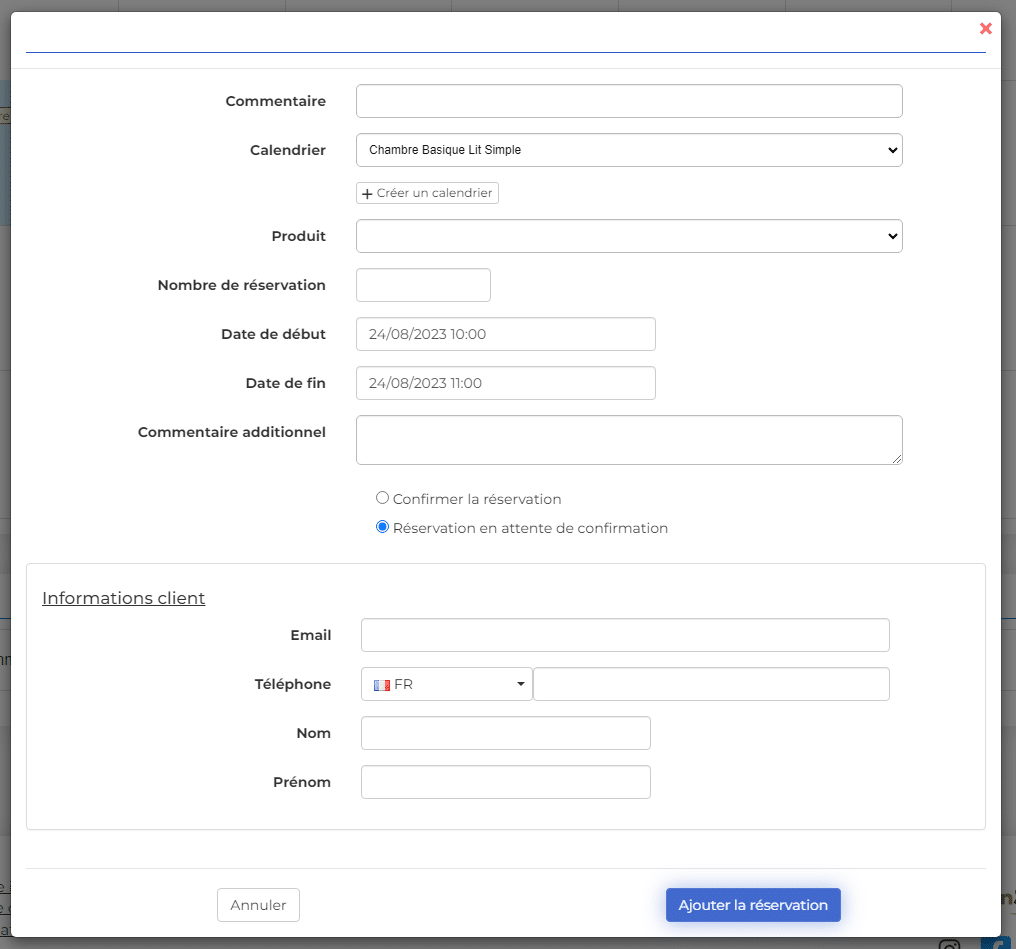Select Confirmer la réservation radio button
The image size is (1016, 949).
point(382,498)
